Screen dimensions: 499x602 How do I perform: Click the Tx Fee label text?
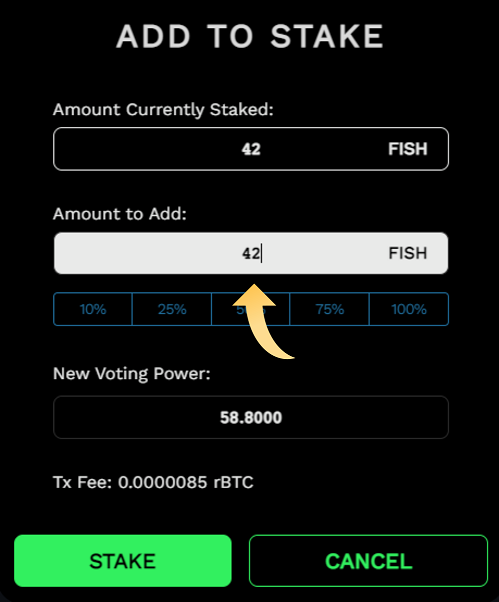click(82, 482)
